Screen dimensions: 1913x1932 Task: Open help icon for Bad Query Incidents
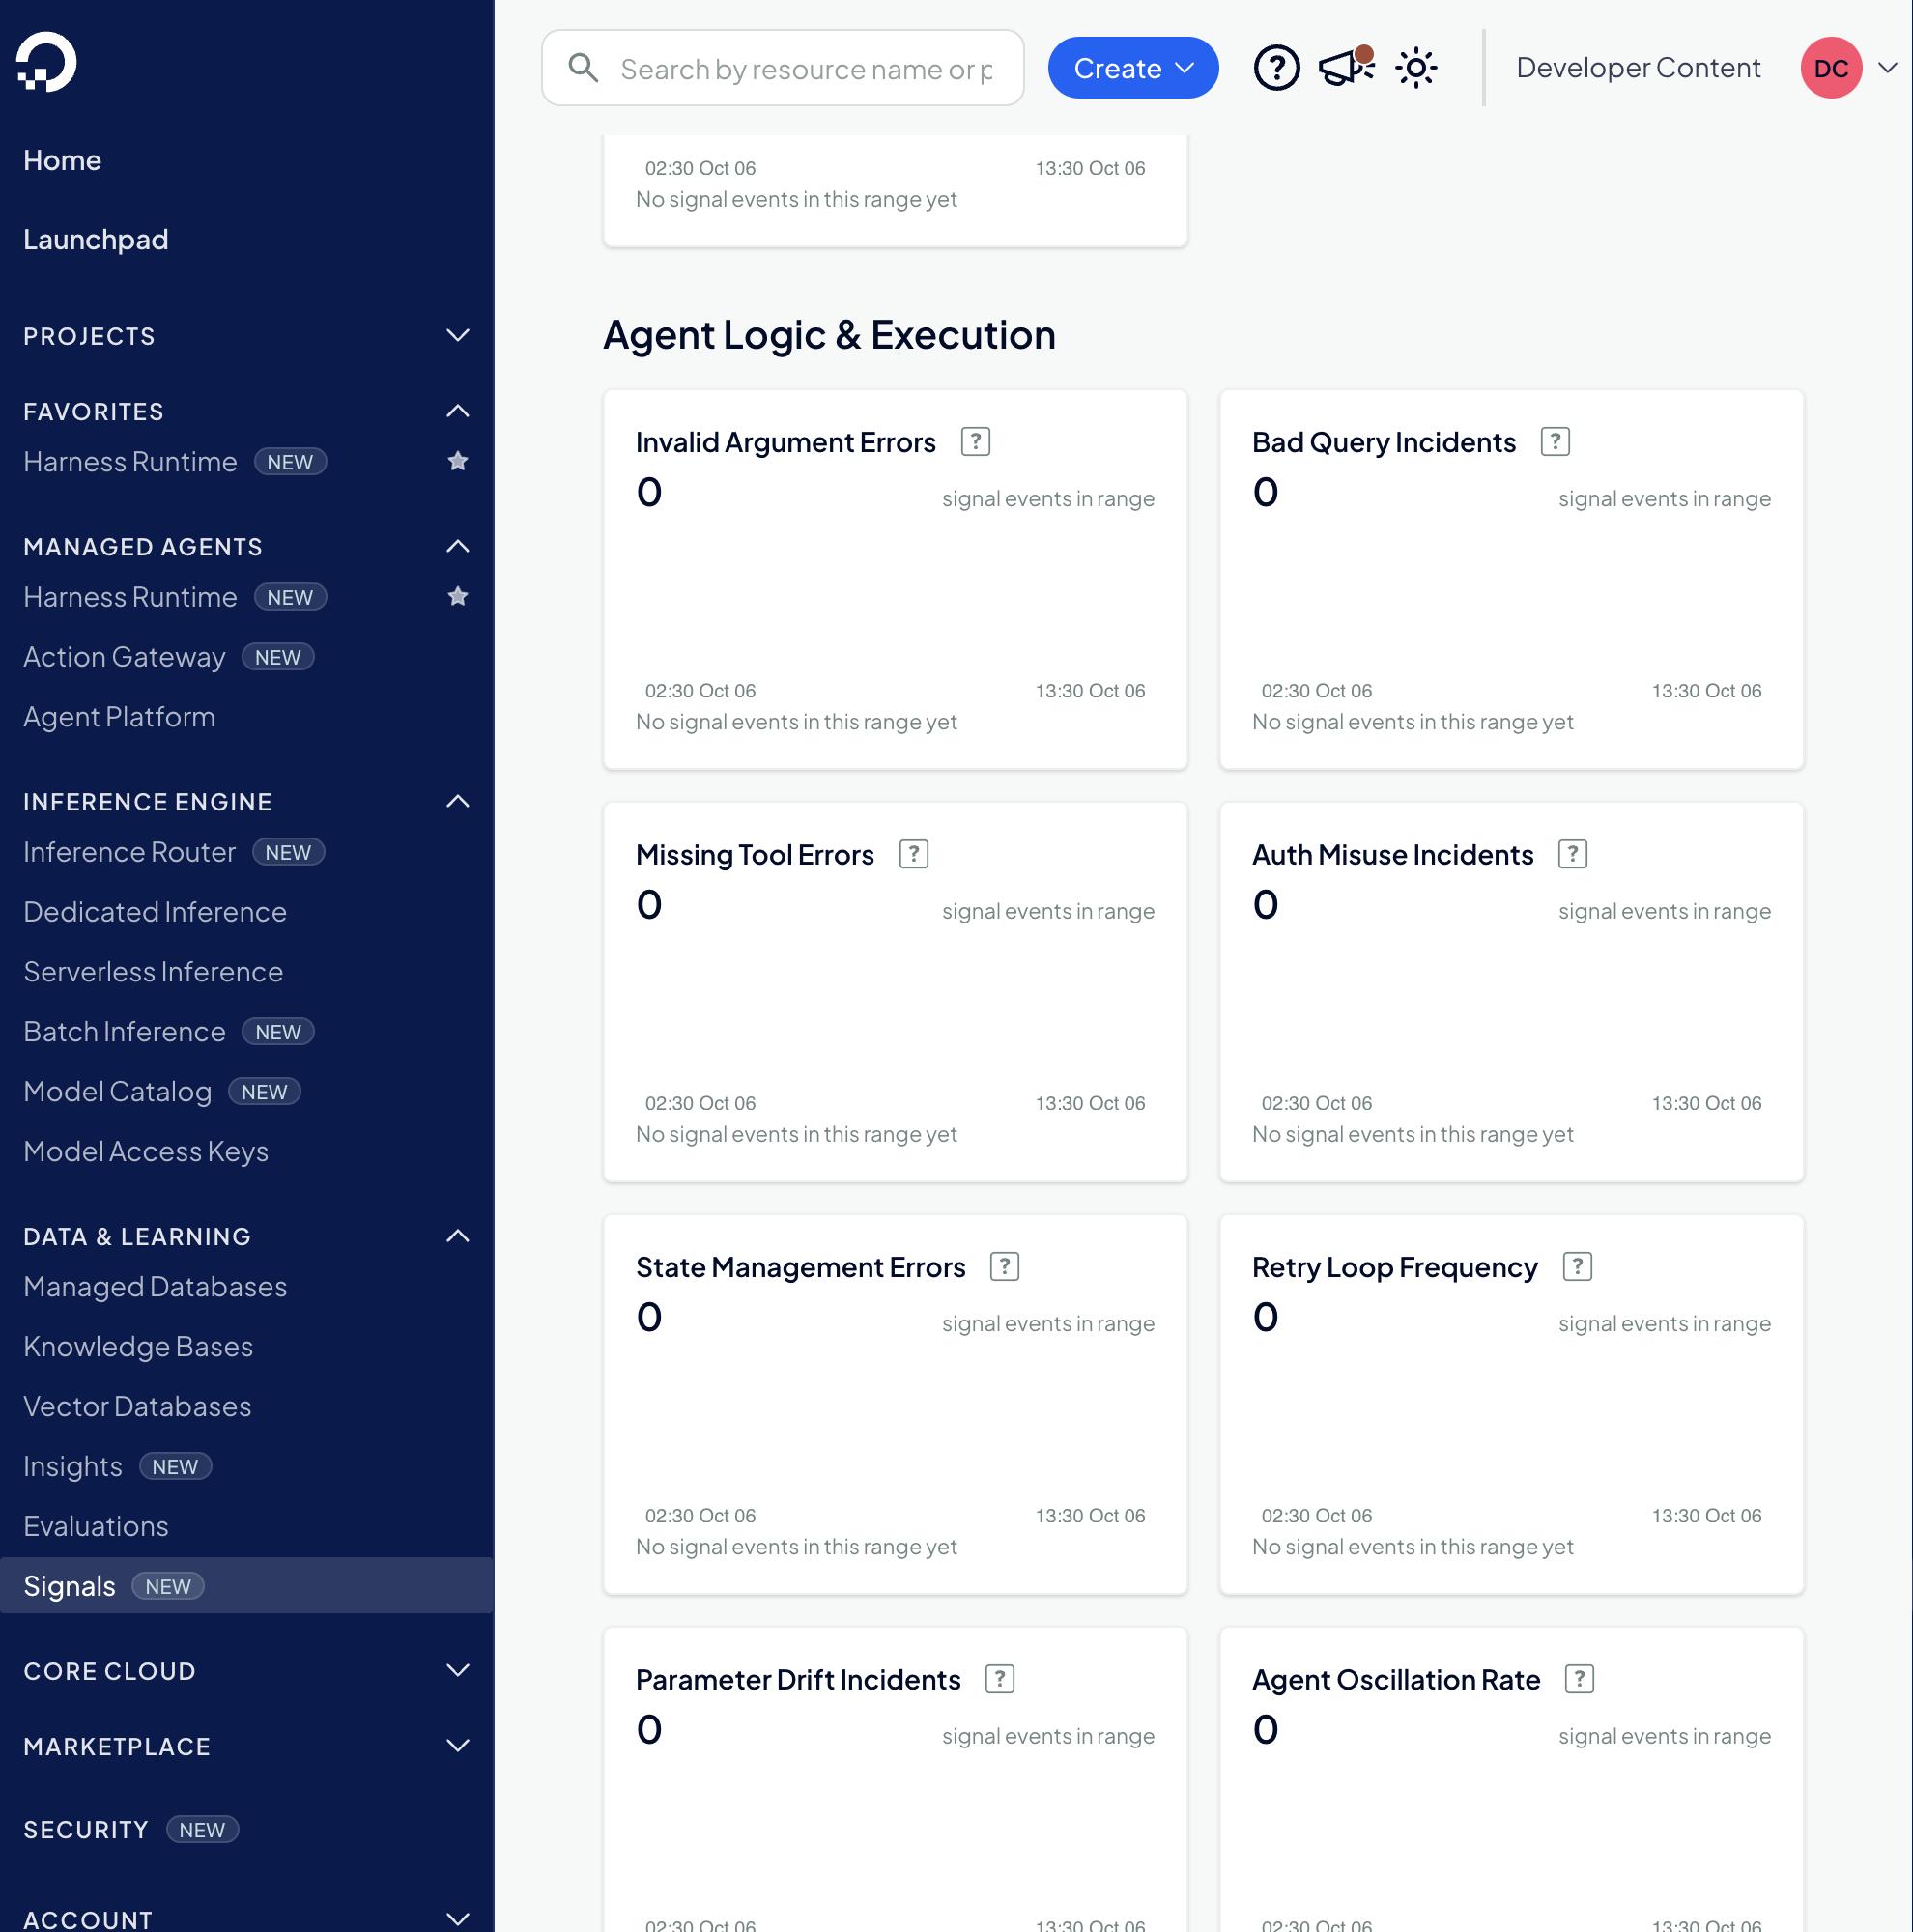point(1555,441)
